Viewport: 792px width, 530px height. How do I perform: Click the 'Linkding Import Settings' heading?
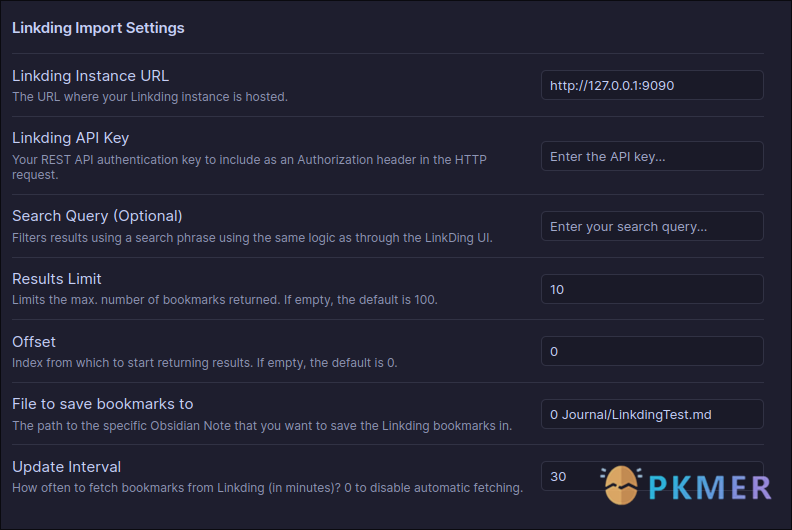[98, 28]
